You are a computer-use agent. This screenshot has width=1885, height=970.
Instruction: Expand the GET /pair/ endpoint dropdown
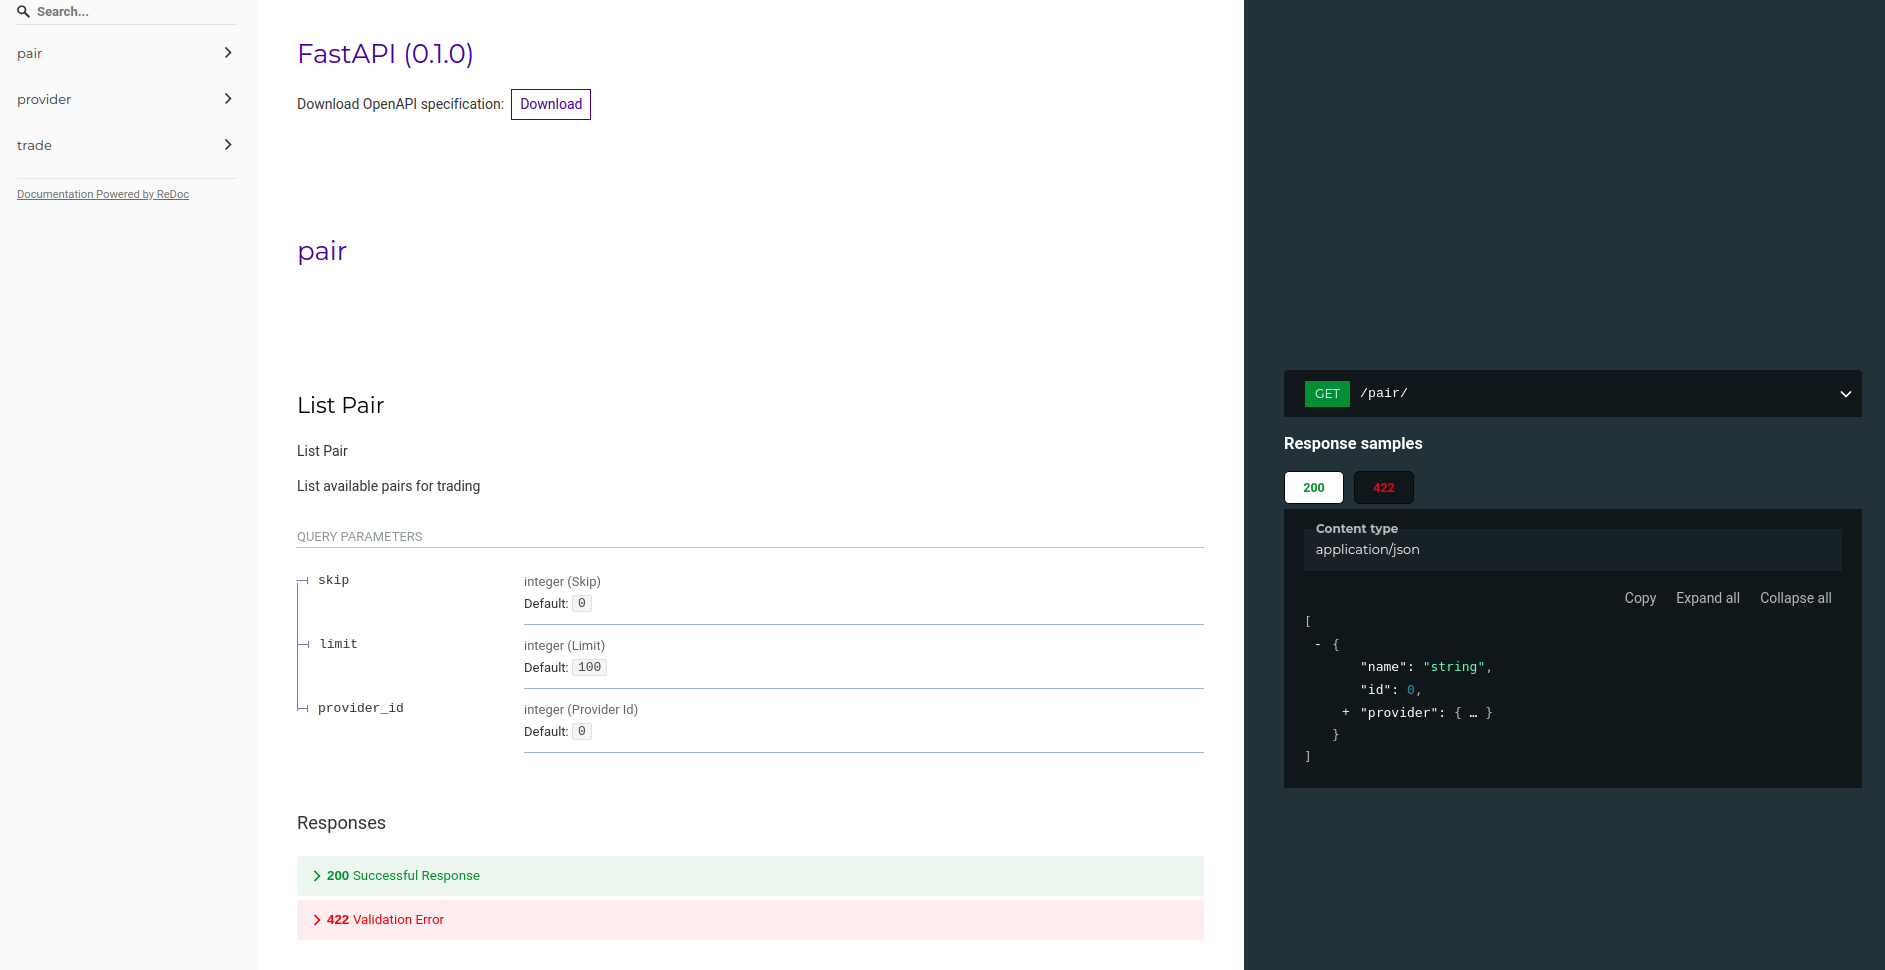click(1573, 394)
